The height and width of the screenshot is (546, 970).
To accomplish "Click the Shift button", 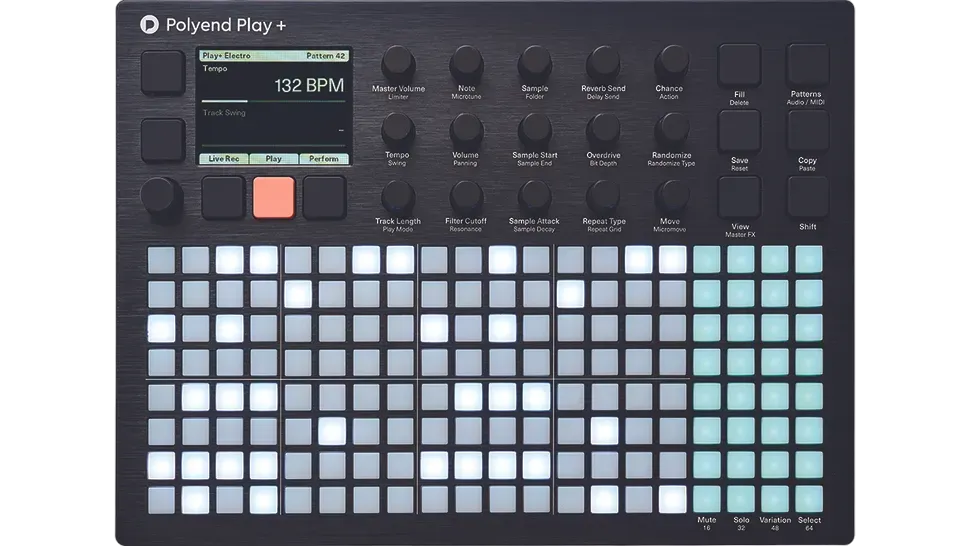I will pyautogui.click(x=807, y=197).
